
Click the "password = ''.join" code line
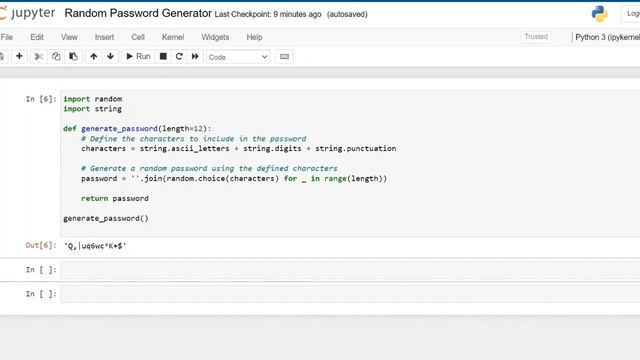point(234,178)
